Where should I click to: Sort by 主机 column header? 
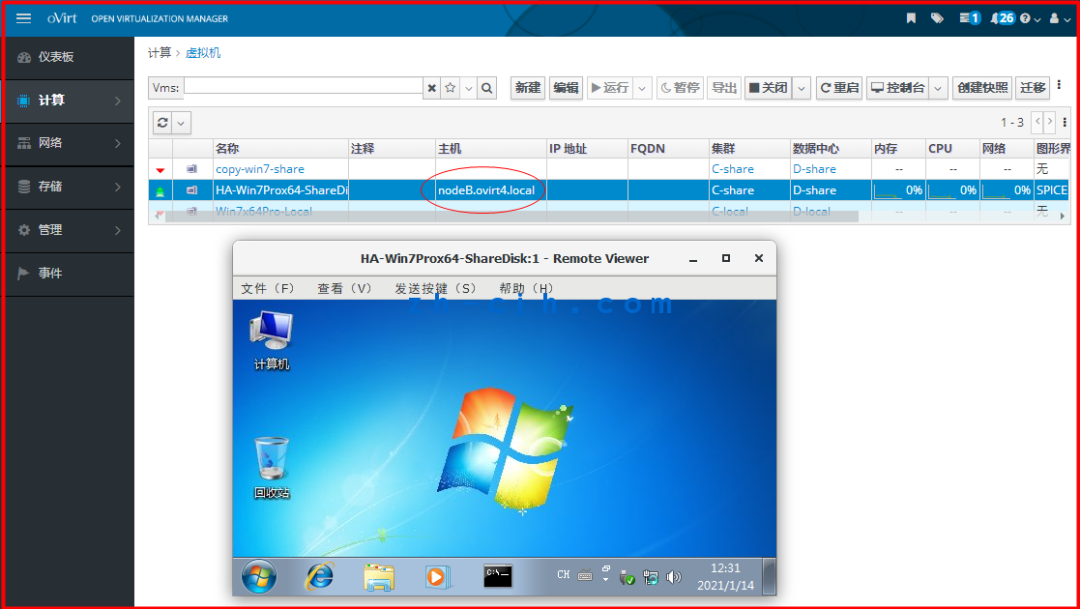pyautogui.click(x=449, y=149)
